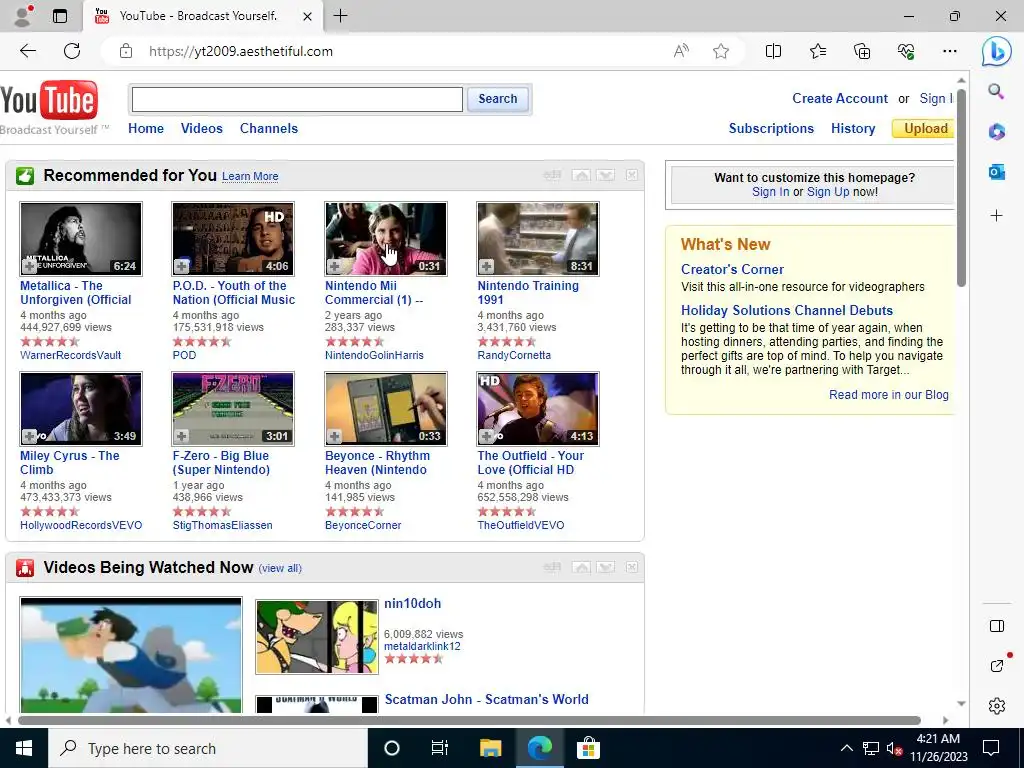The image size is (1024, 768).
Task: Click the Search button
Action: (x=498, y=99)
